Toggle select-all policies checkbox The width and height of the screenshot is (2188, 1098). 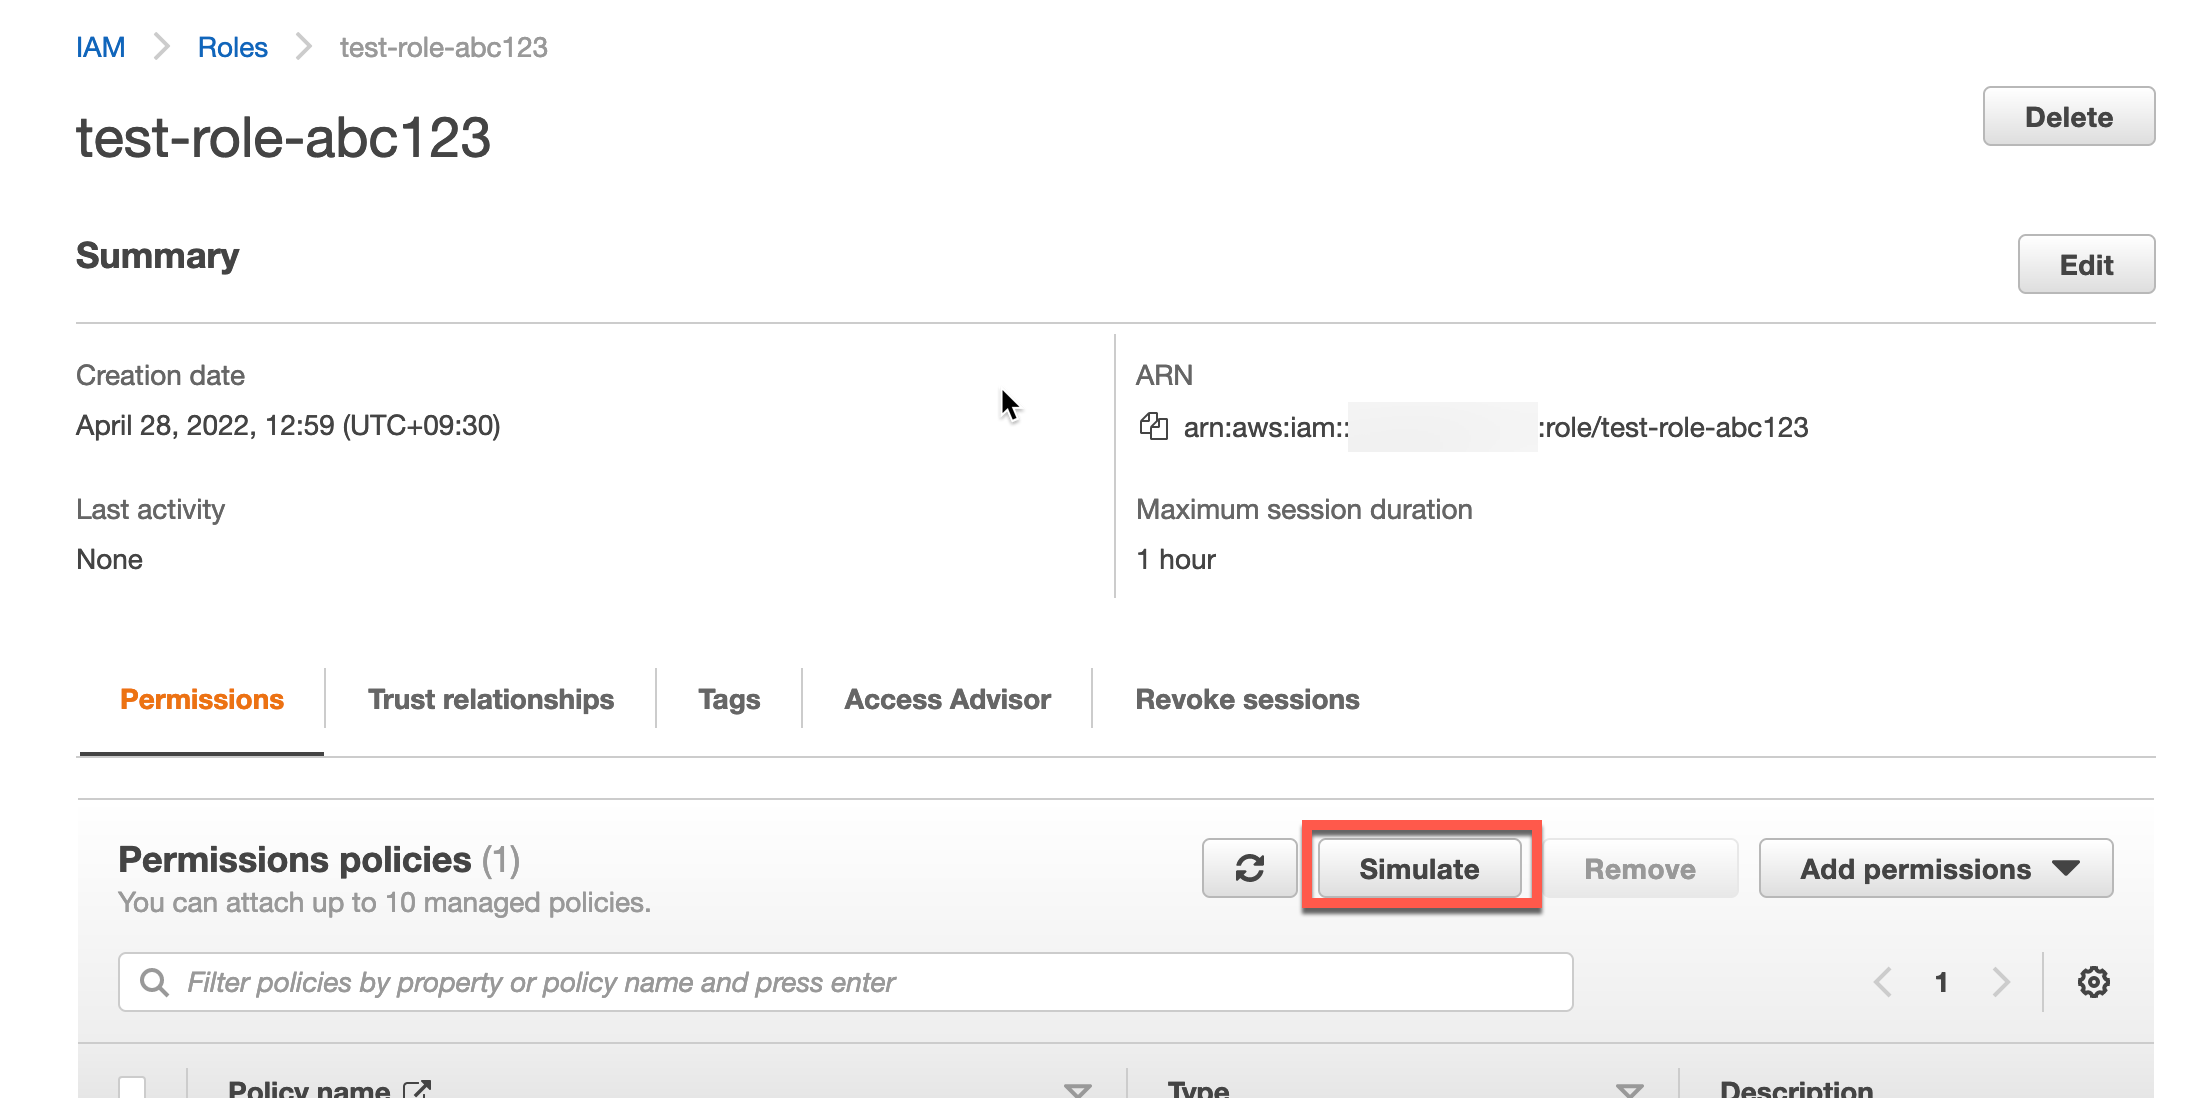point(132,1087)
